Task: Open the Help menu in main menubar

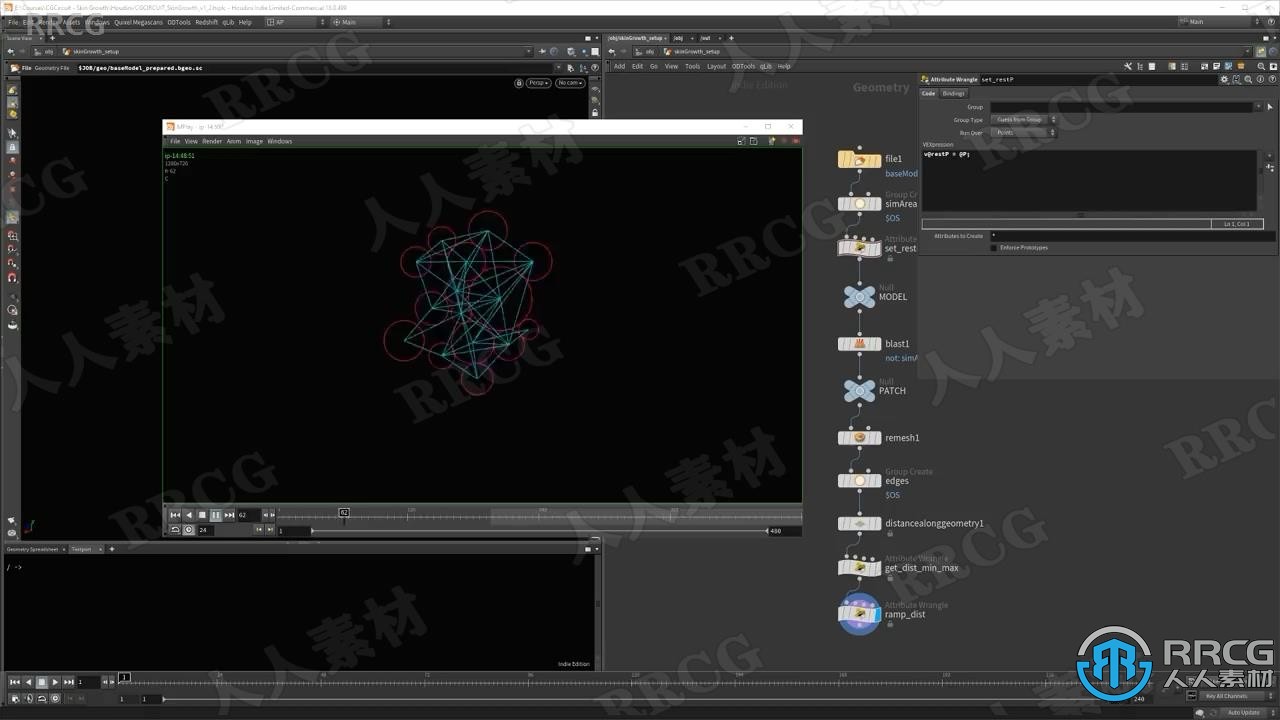Action: point(245,22)
